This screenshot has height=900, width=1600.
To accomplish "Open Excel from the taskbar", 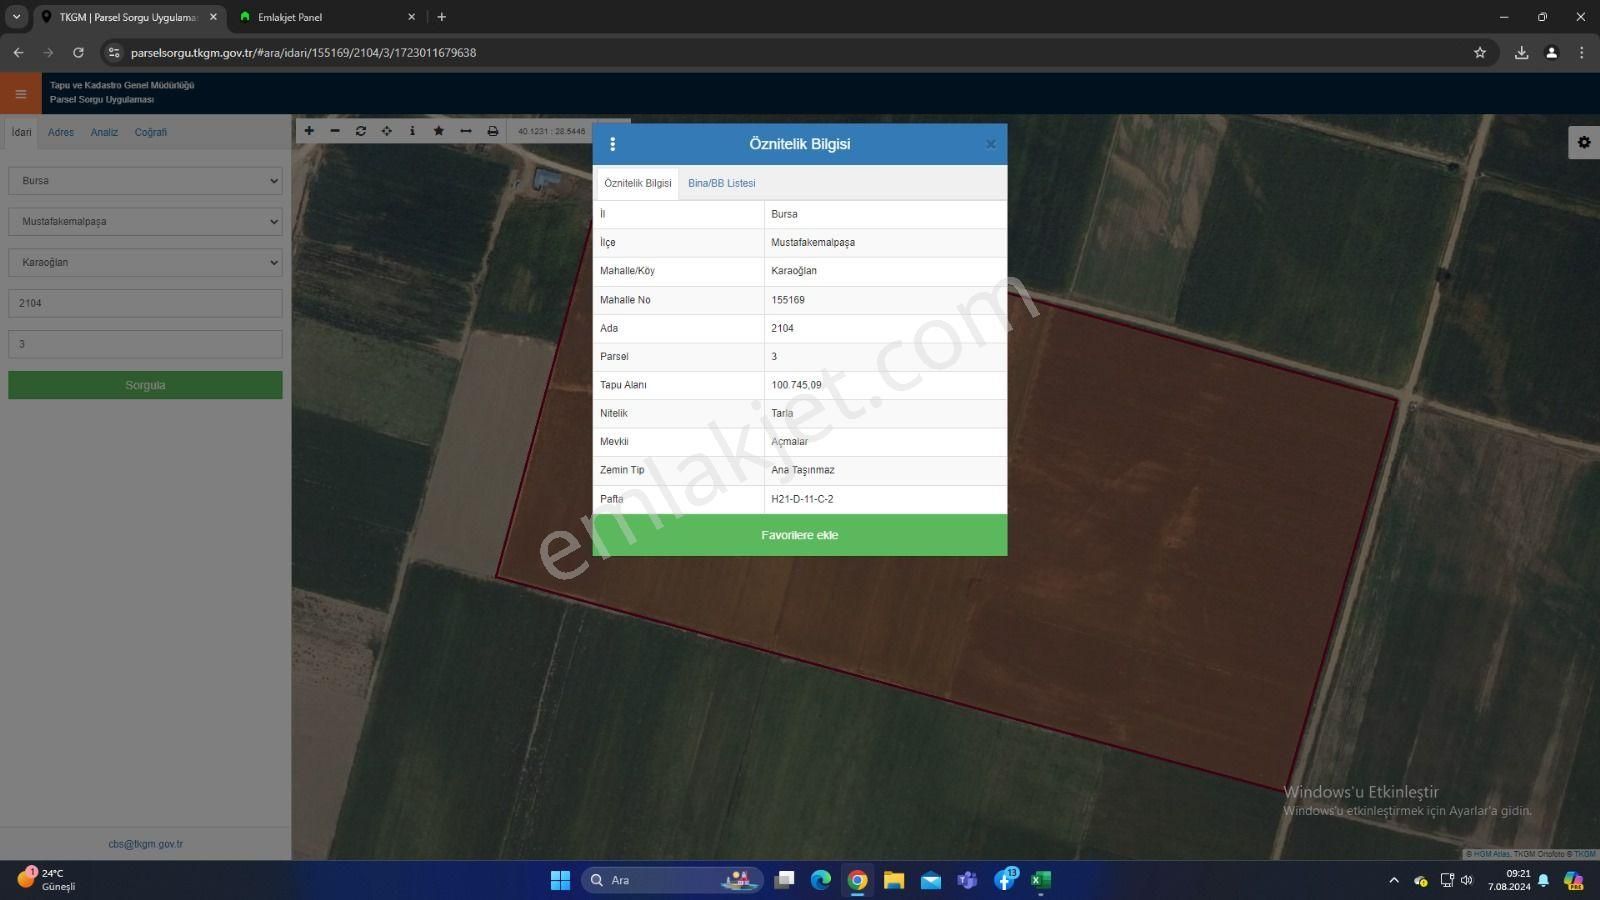I will [1041, 880].
